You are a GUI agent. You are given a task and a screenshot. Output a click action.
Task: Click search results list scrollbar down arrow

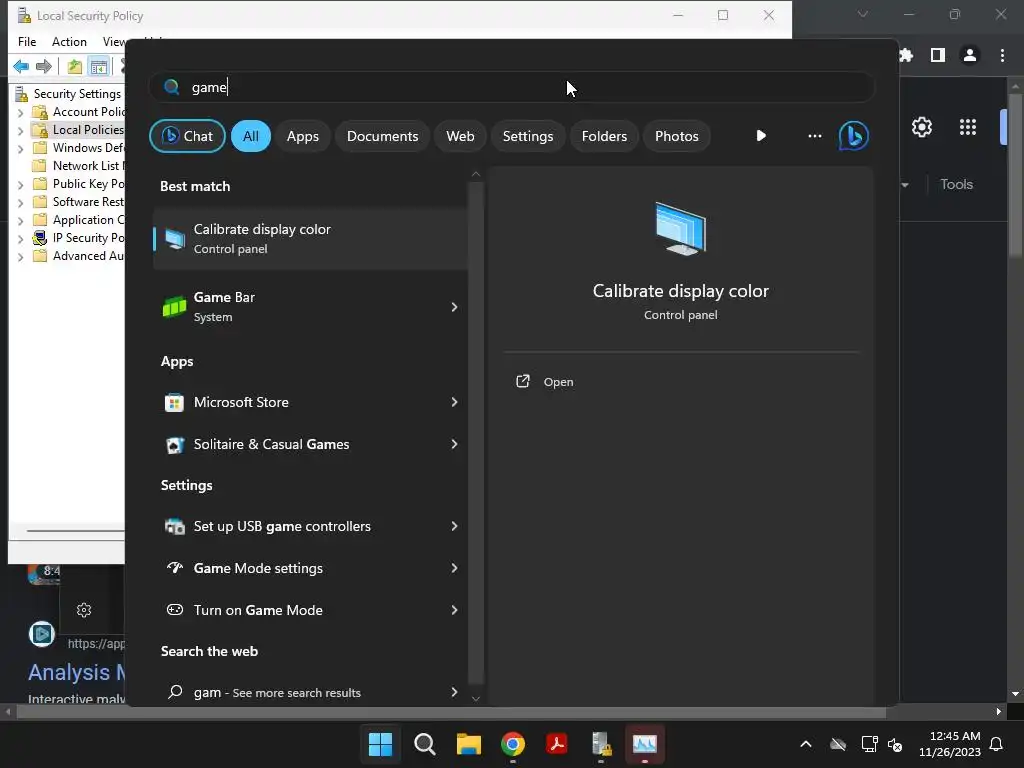[x=475, y=699]
